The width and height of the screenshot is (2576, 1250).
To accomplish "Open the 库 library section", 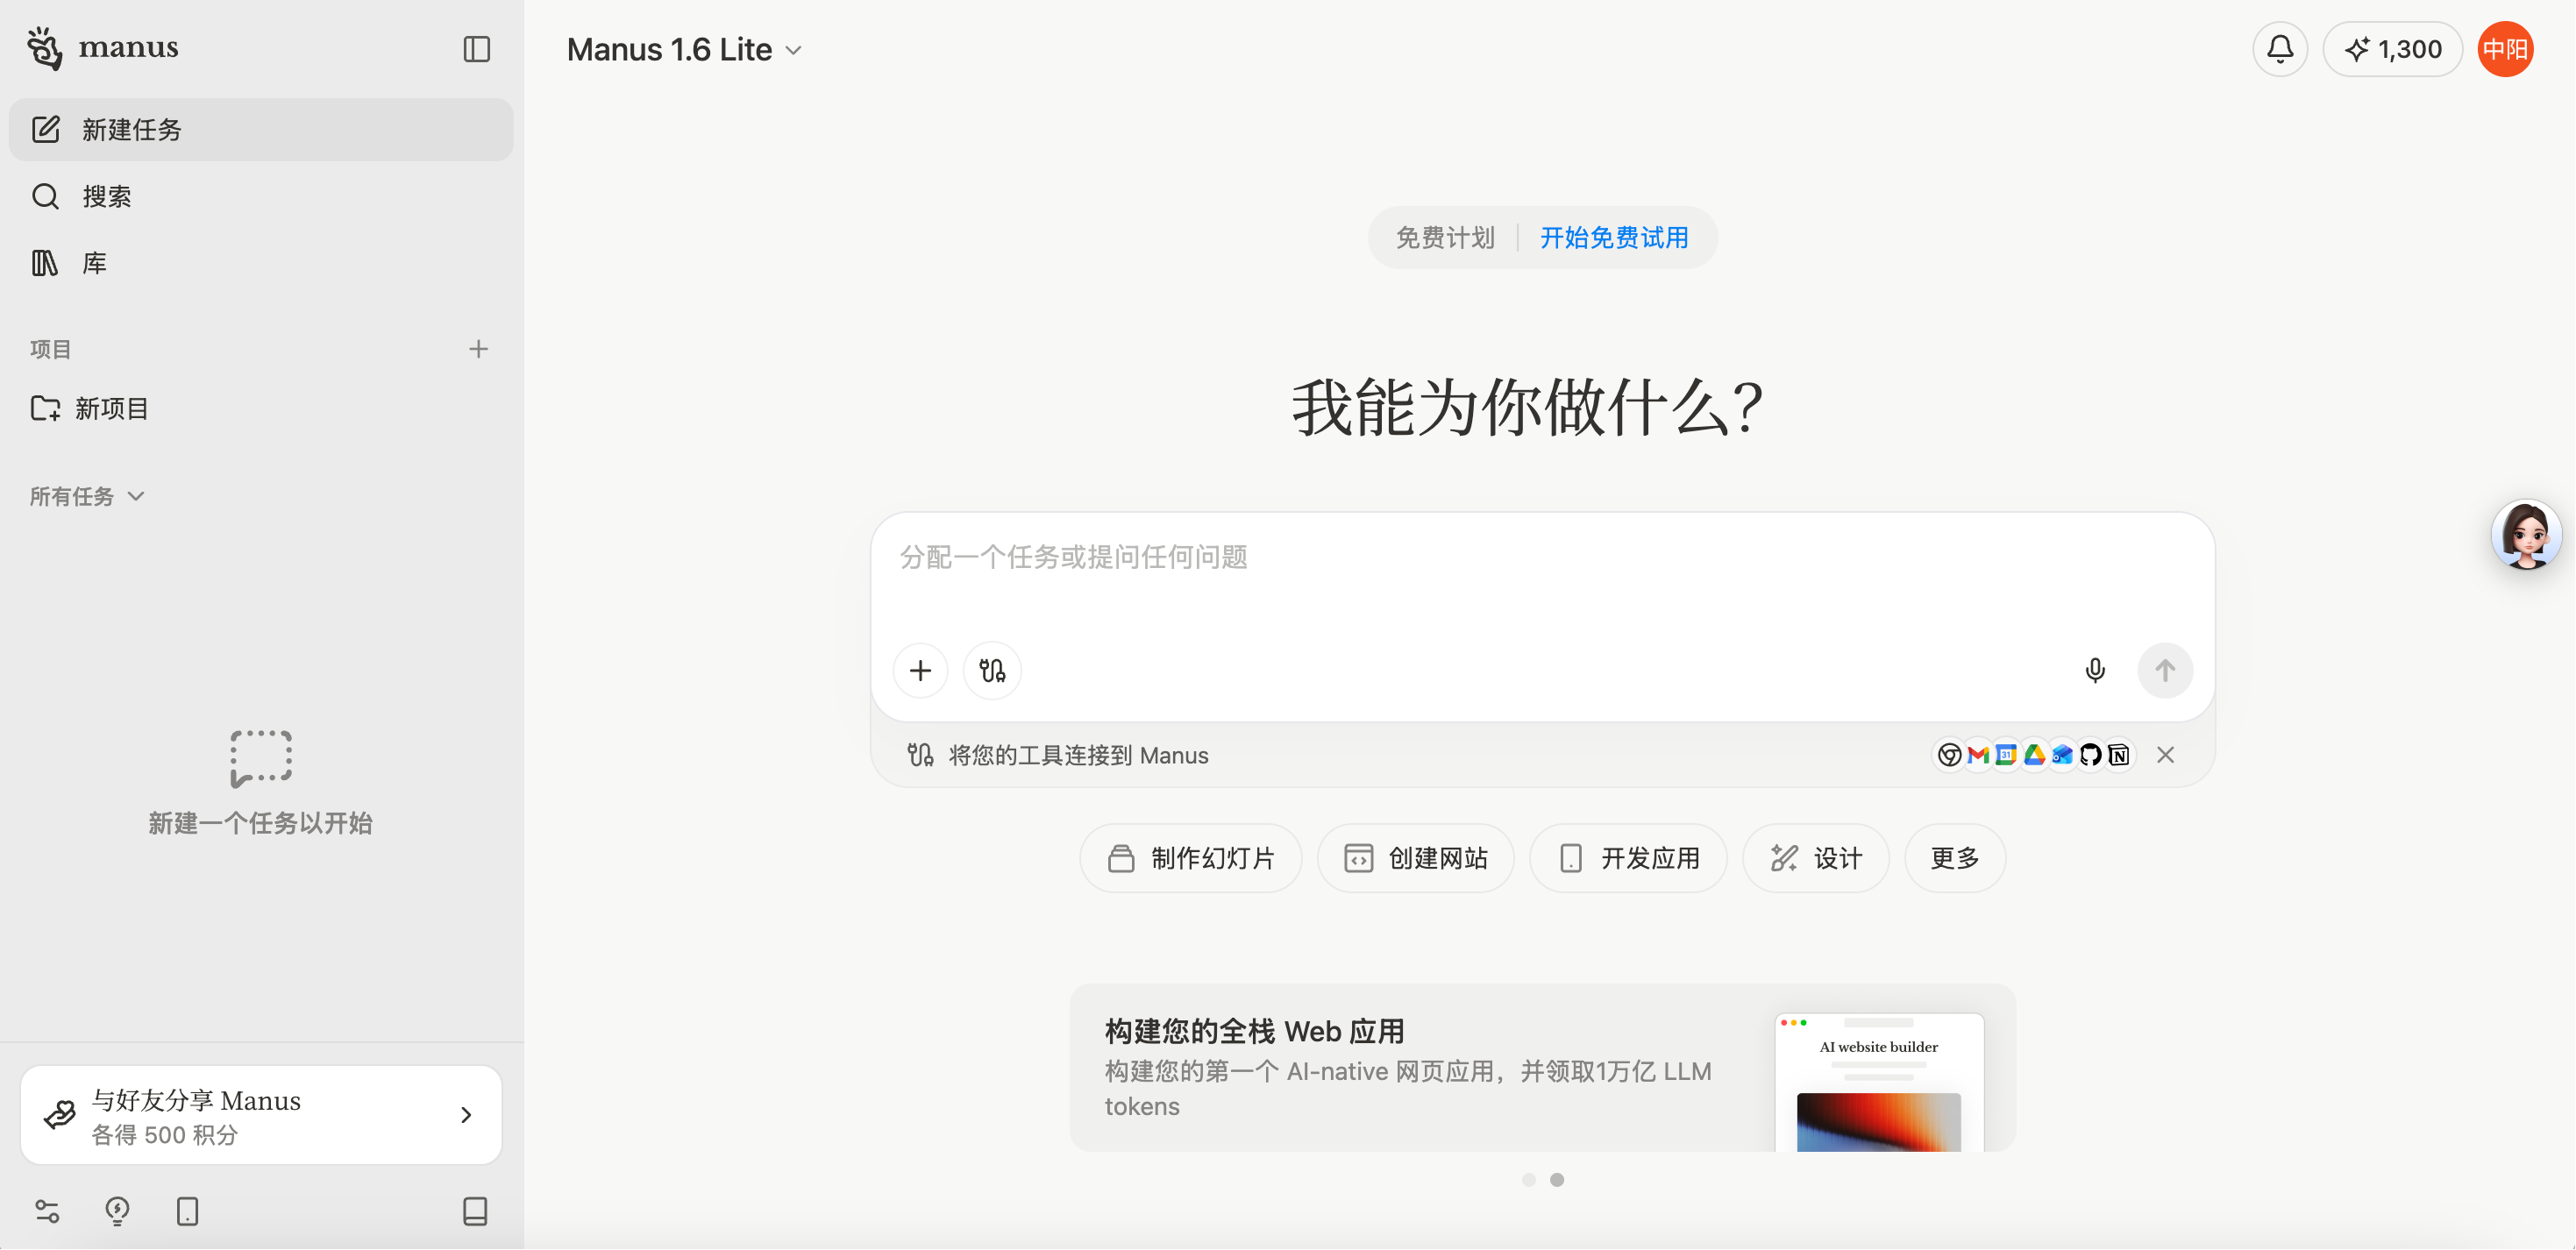I will [x=95, y=263].
